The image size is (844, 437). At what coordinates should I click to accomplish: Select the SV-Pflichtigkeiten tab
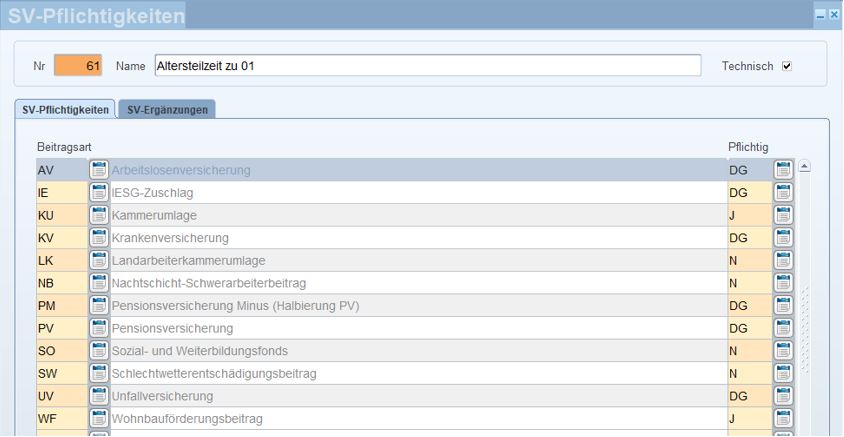[65, 109]
